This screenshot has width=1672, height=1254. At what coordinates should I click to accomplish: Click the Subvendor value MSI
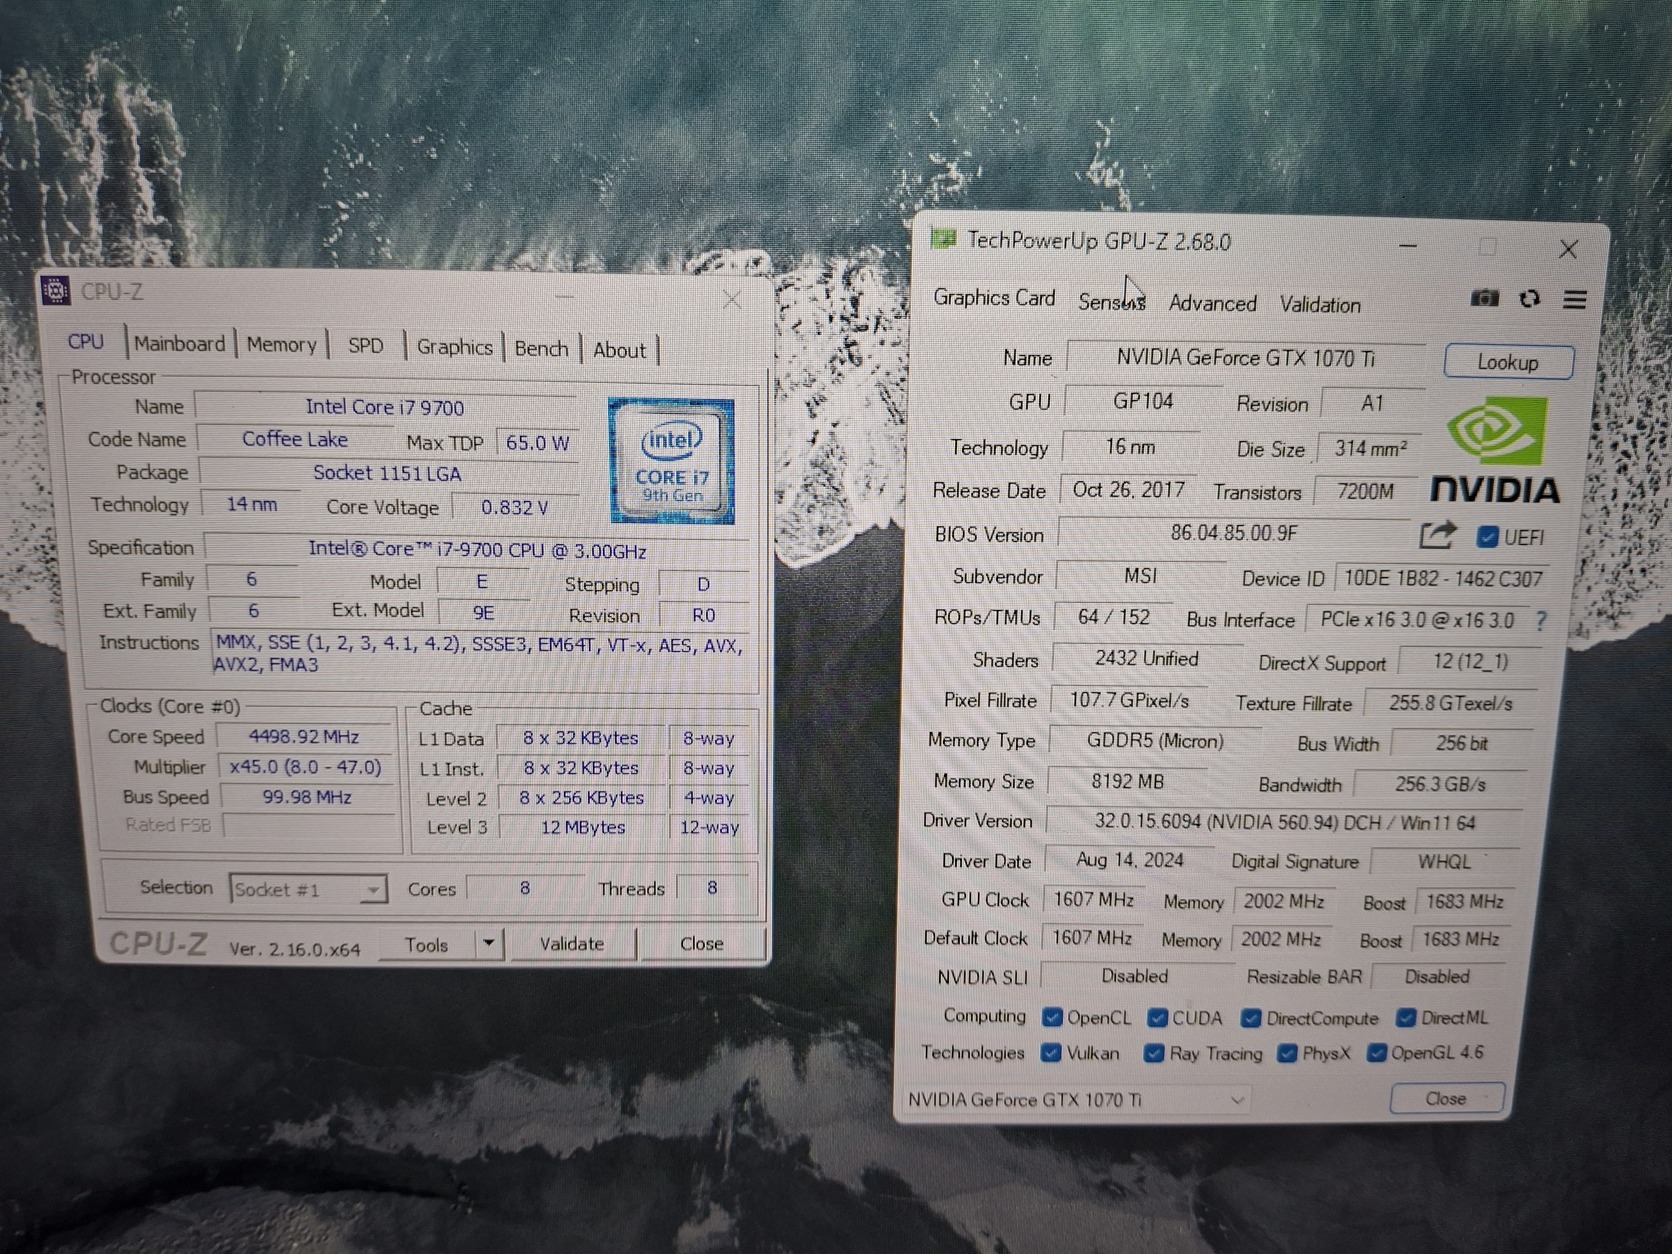pos(1141,576)
